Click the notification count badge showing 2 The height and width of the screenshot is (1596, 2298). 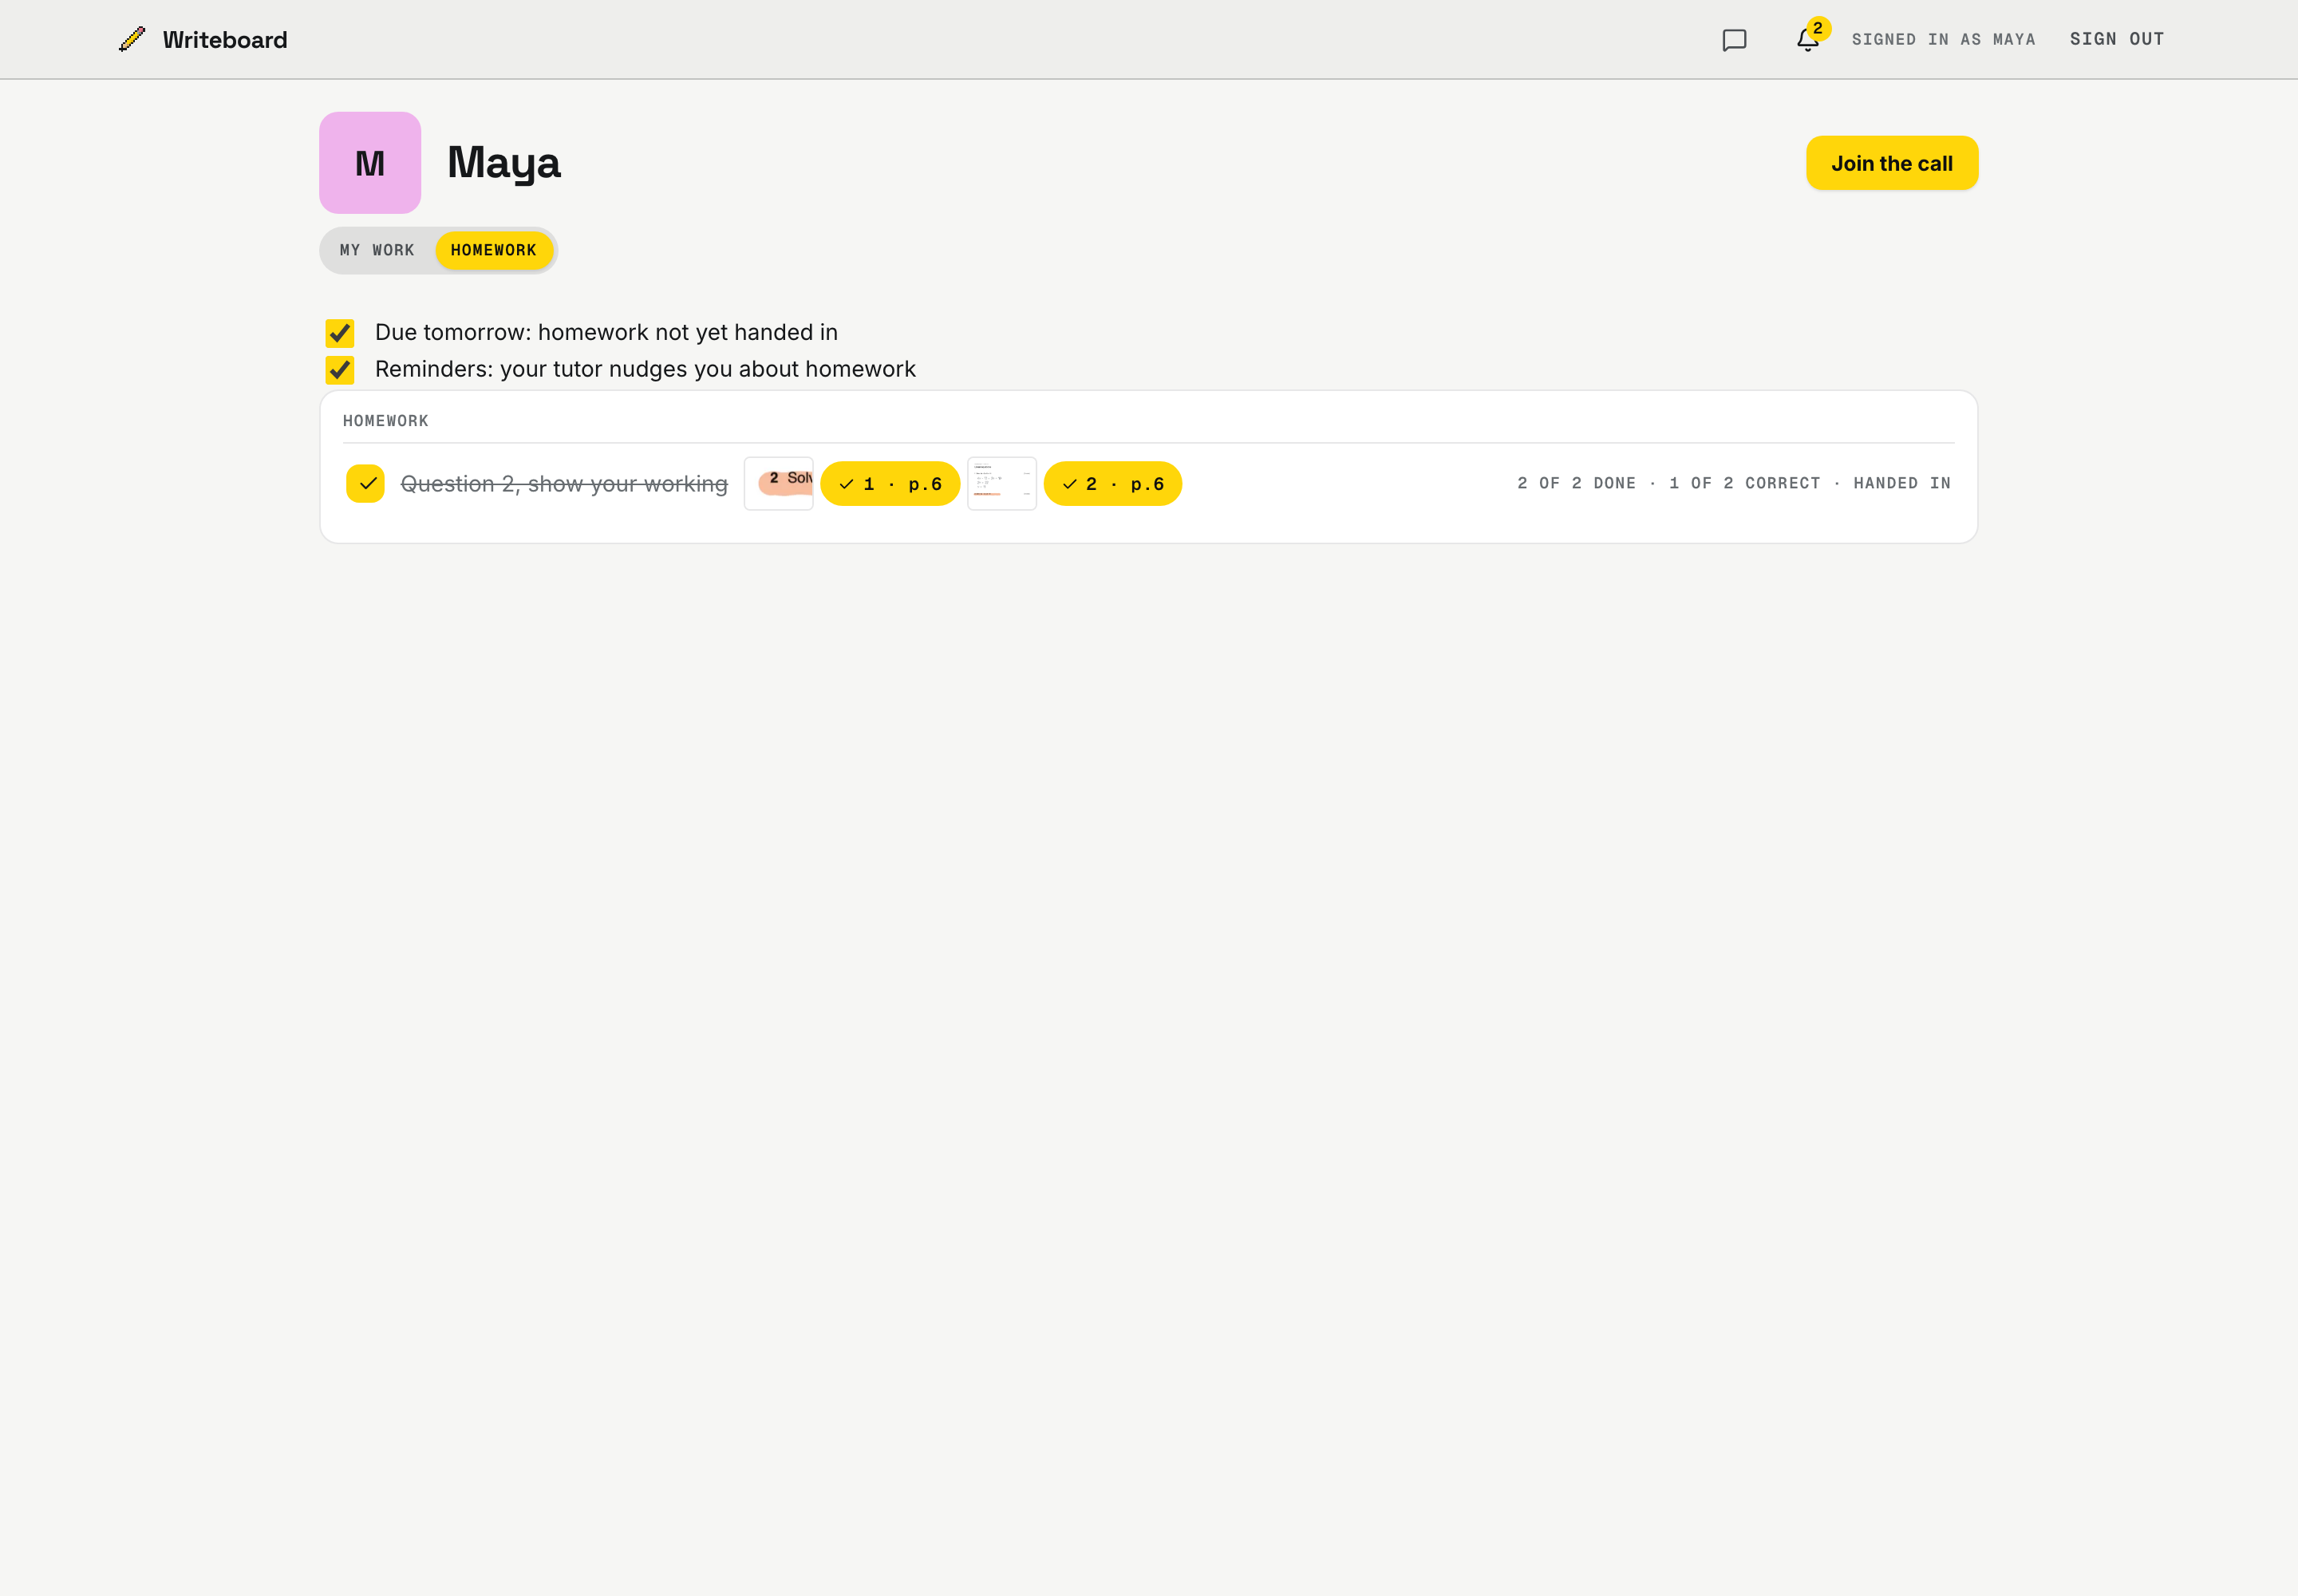pos(1818,29)
